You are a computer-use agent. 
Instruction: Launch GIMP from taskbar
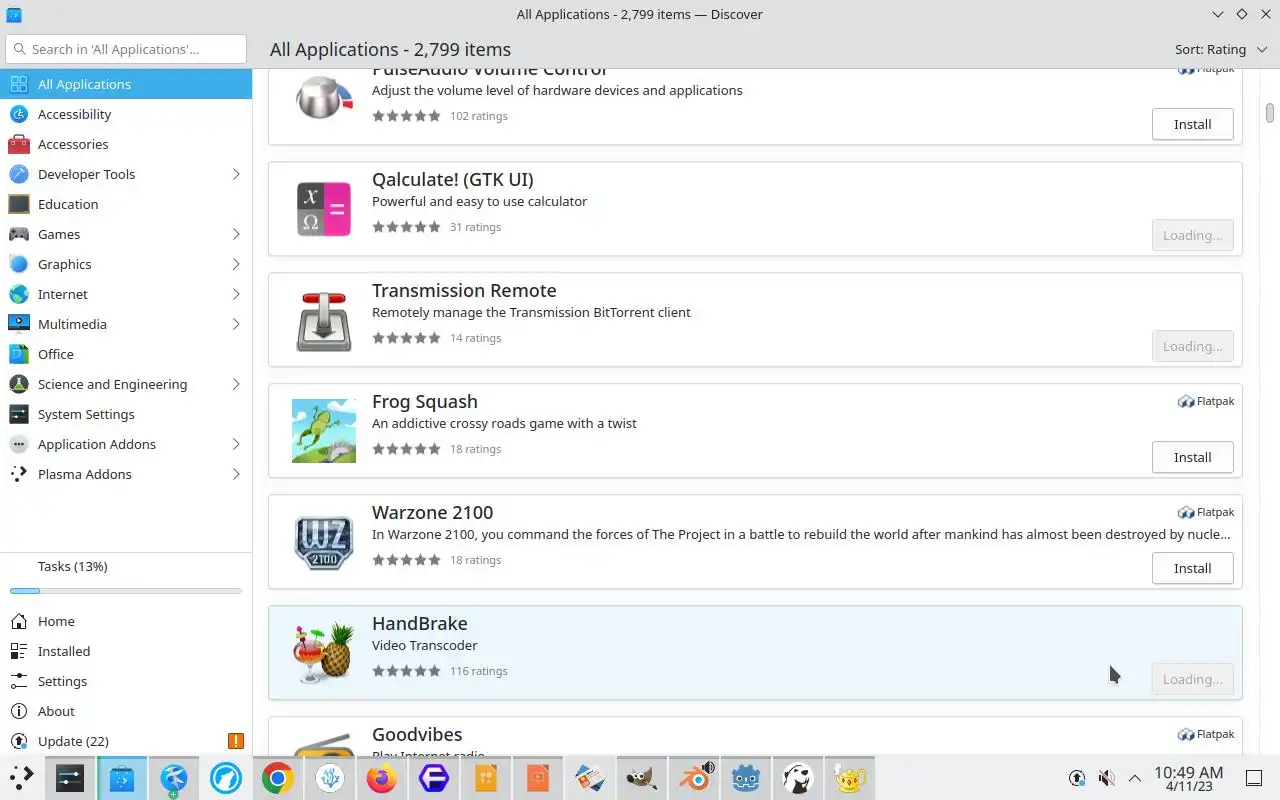(x=642, y=778)
